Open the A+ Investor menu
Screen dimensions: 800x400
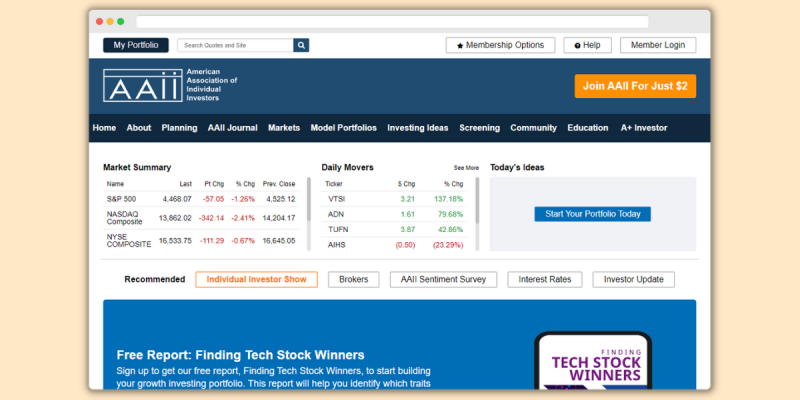[x=644, y=128]
